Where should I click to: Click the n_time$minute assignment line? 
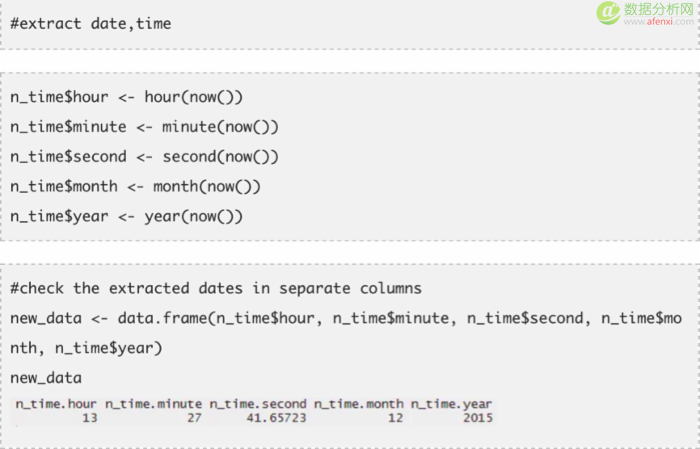(x=144, y=127)
